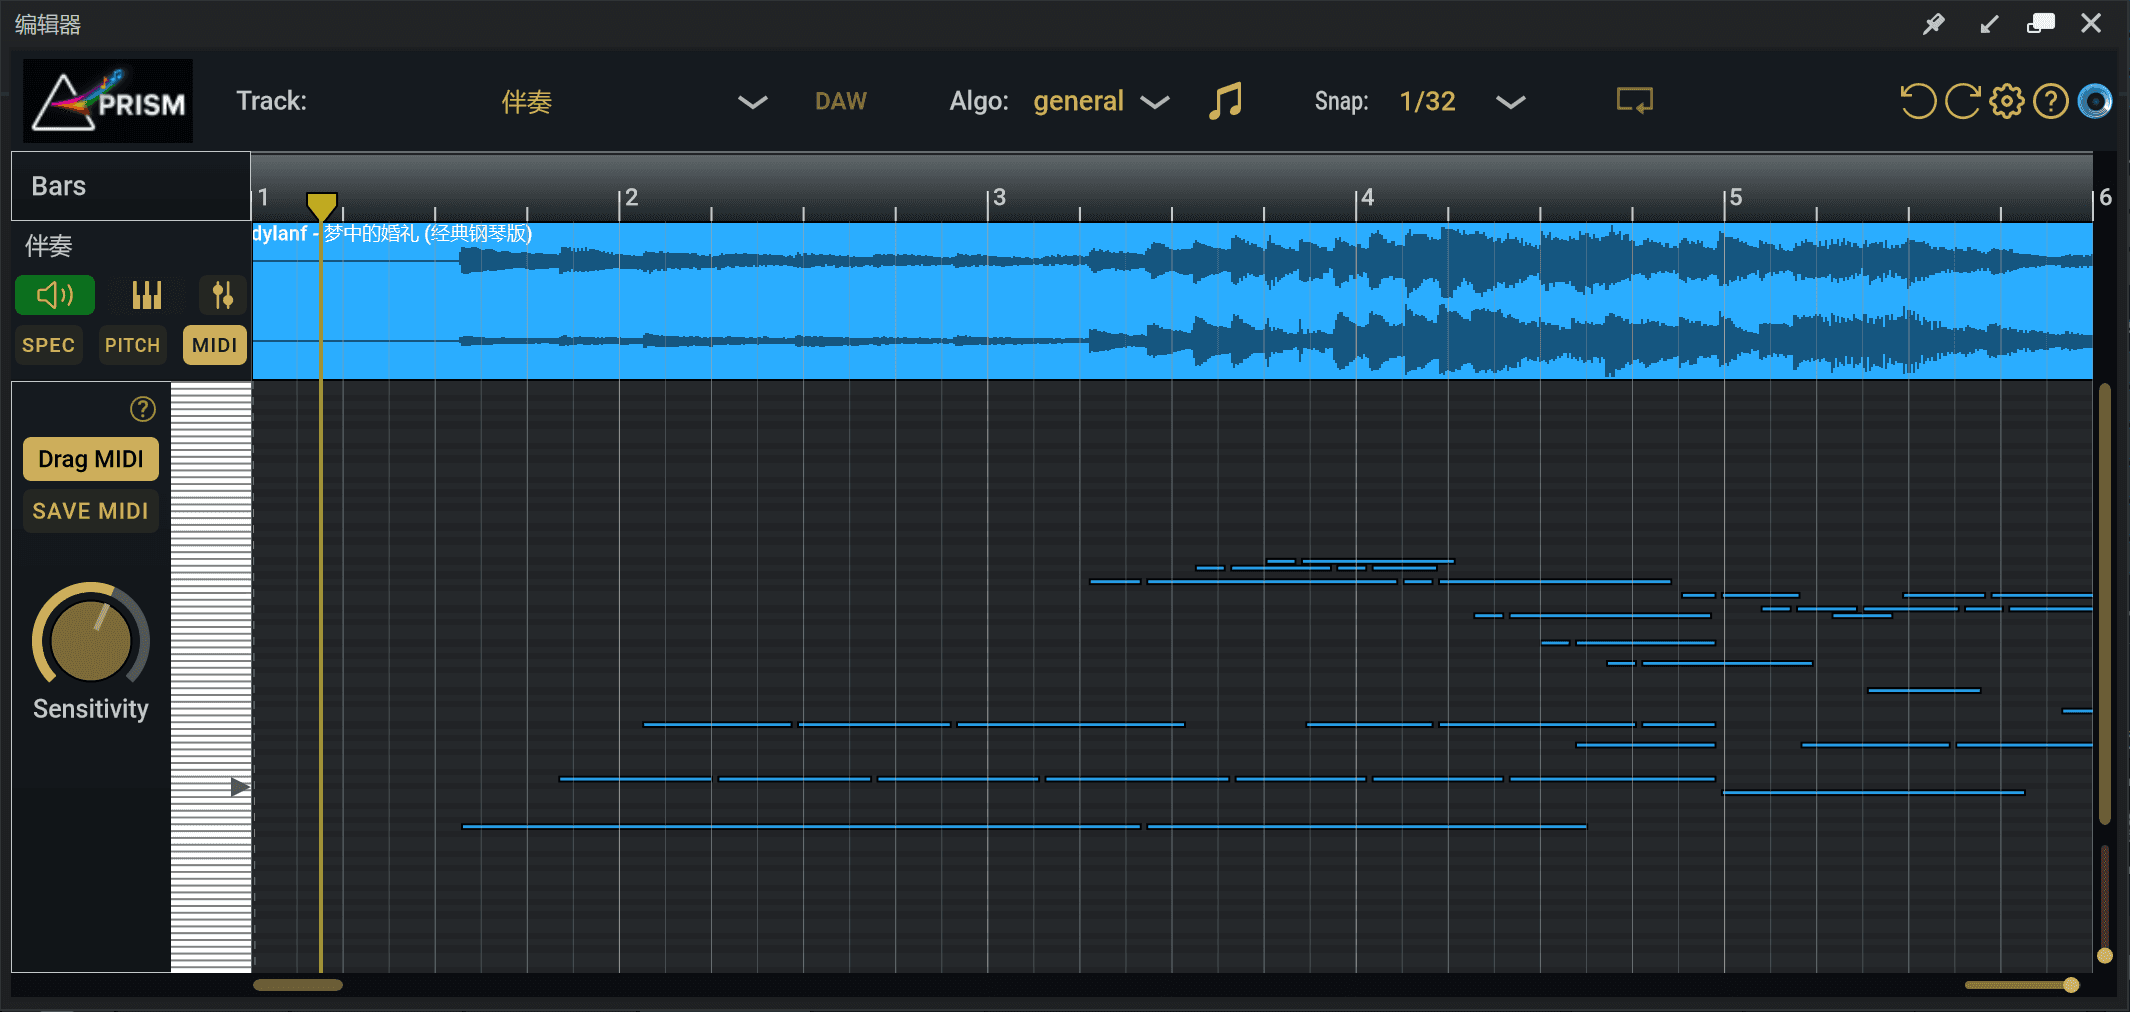Open the Snap 1/32 value dropdown
This screenshot has width=2130, height=1012.
click(x=1427, y=101)
